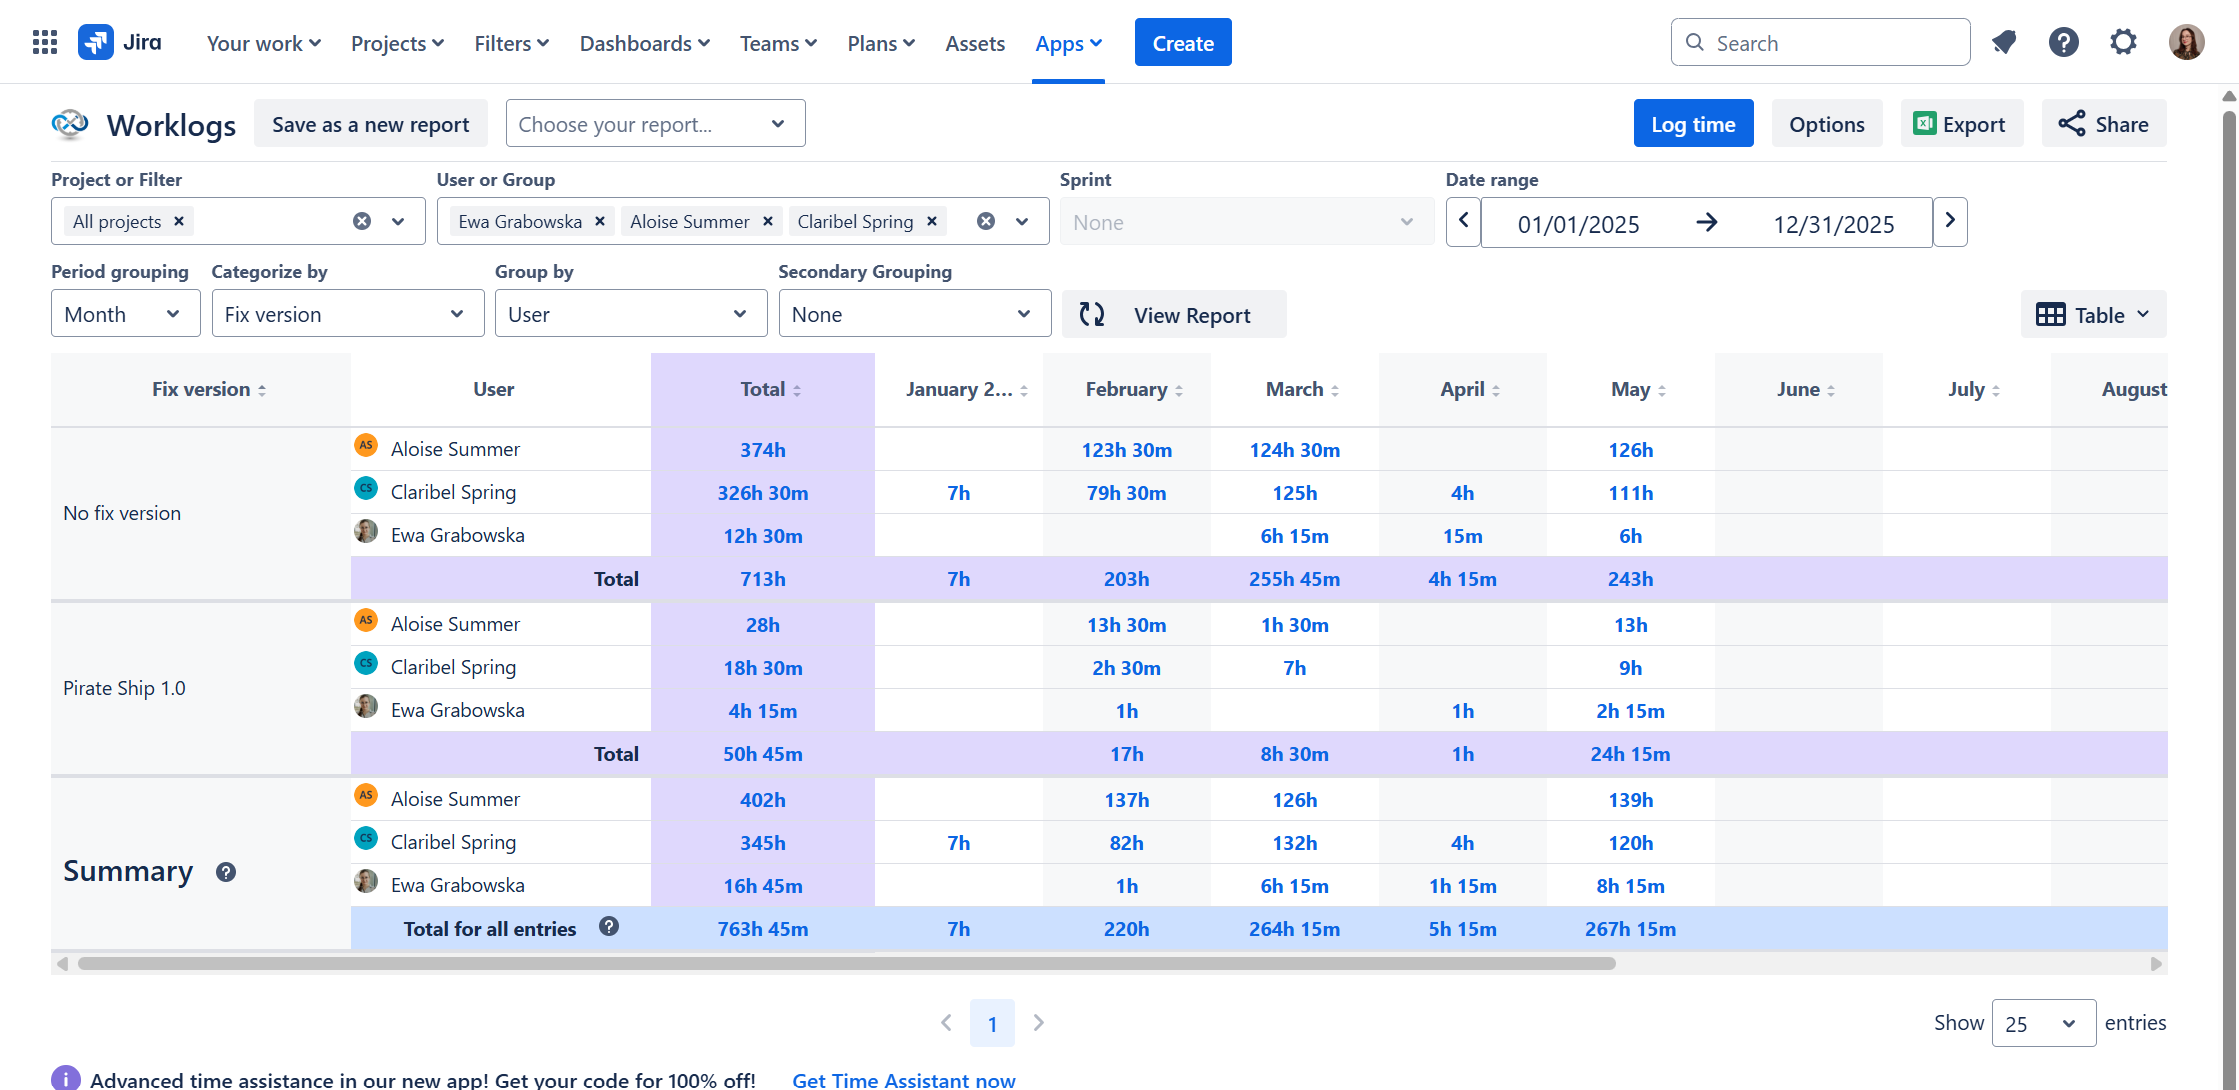
Task: Open the Categorize by Fix version dropdown
Action: (347, 314)
